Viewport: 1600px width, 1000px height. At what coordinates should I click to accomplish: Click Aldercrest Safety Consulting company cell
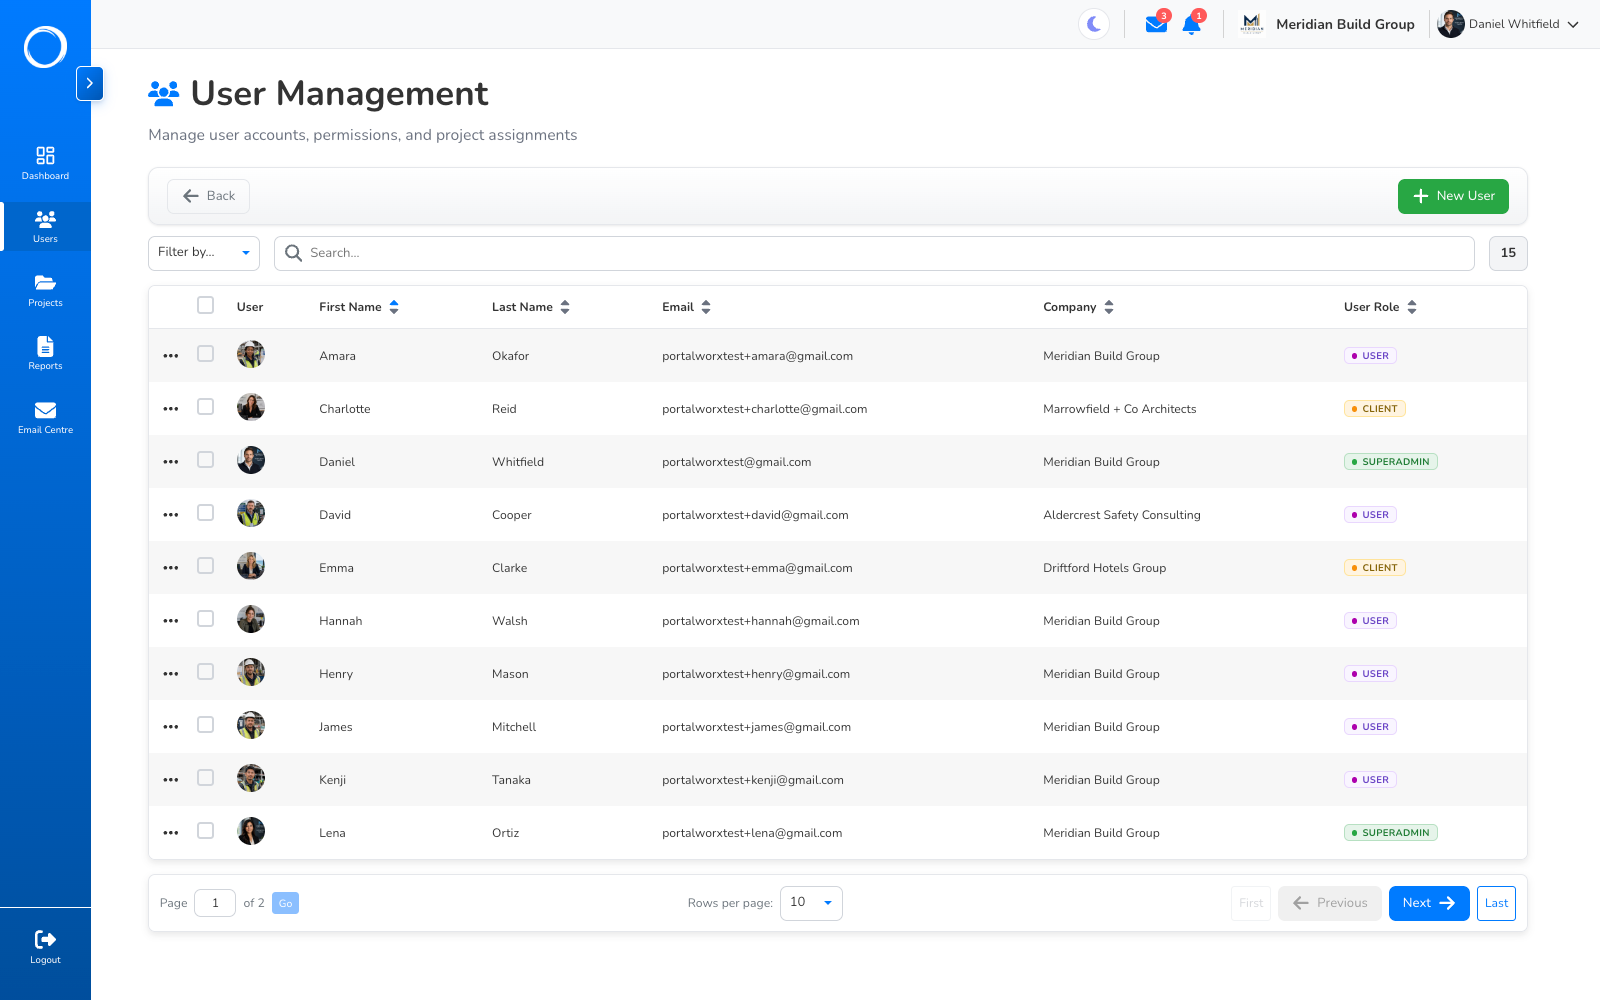pyautogui.click(x=1122, y=515)
